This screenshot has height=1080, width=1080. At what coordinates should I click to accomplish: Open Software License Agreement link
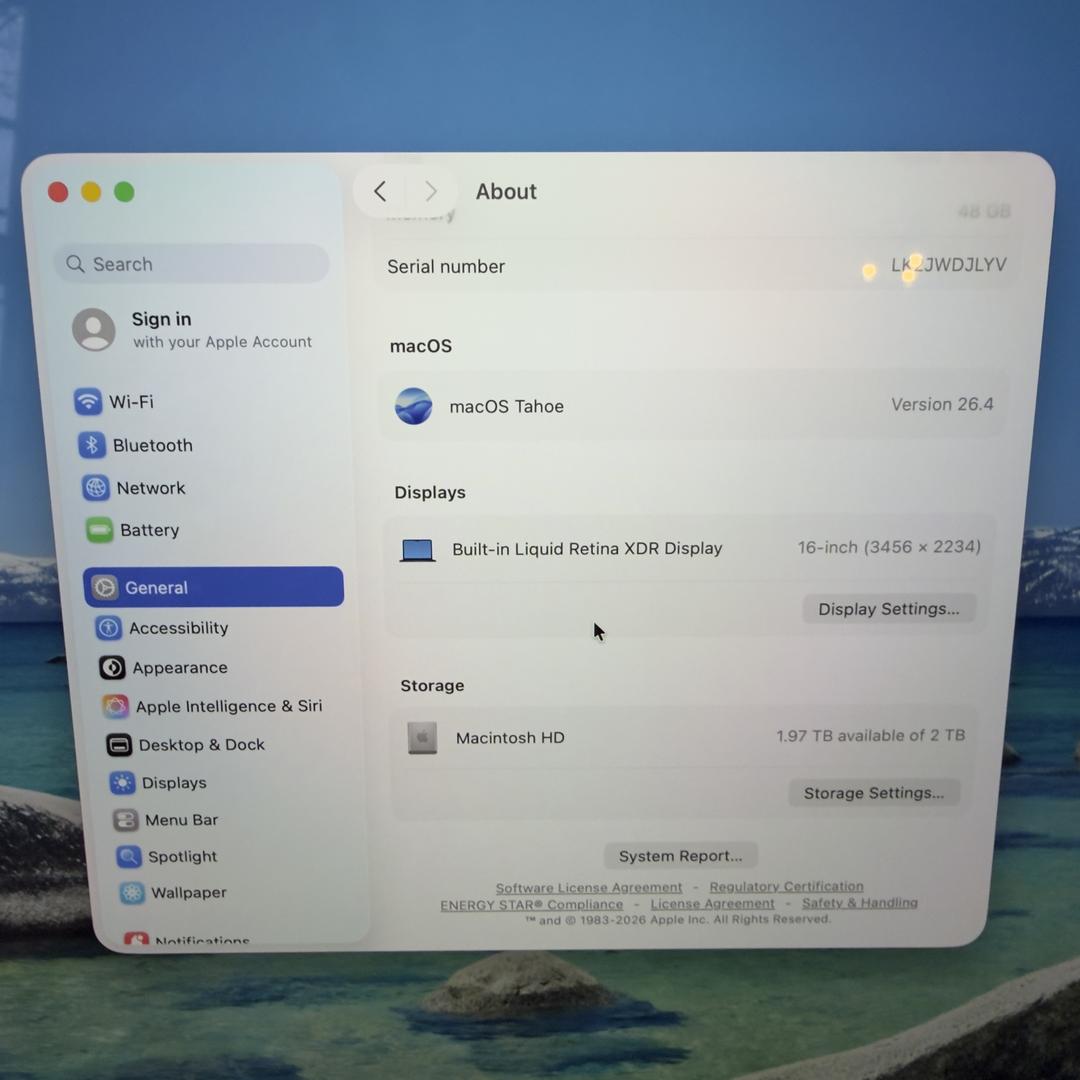(589, 888)
